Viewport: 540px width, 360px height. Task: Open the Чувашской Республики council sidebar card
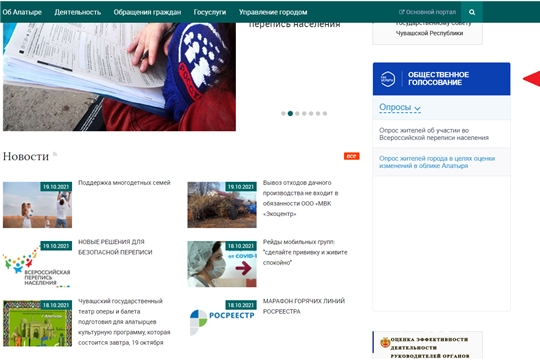(427, 33)
